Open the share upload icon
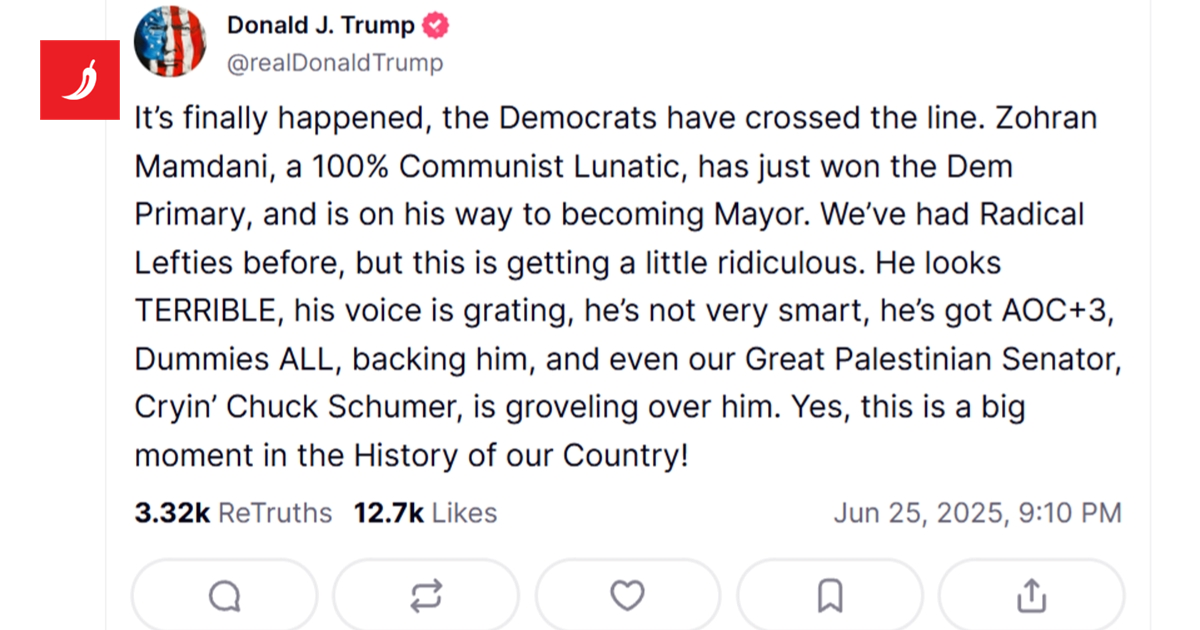Viewport: 1200px width, 630px height. 1031,597
